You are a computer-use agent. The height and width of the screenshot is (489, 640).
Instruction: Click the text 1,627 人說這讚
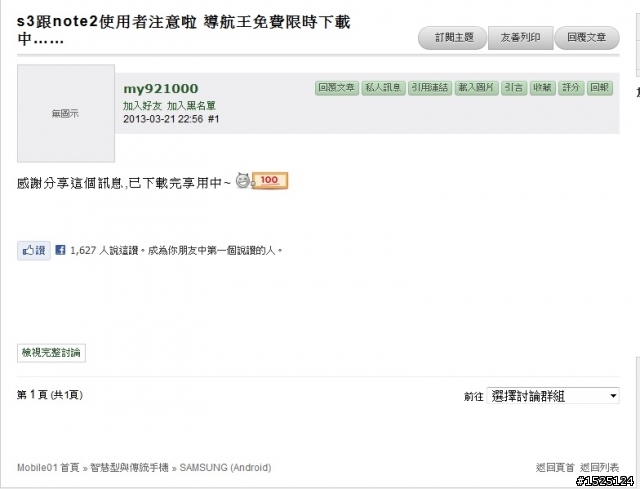[x=104, y=250]
